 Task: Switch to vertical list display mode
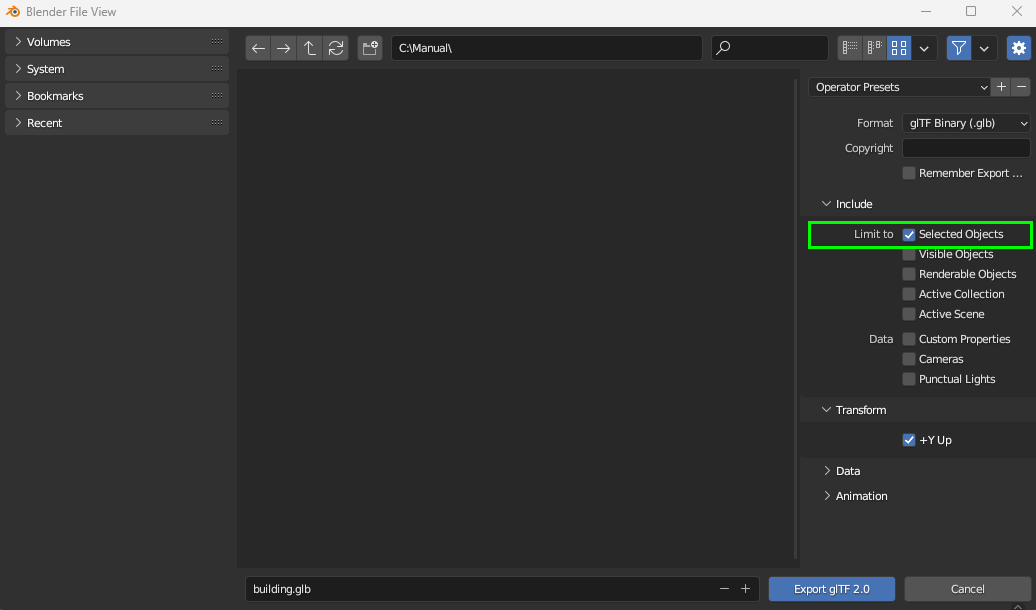click(848, 47)
